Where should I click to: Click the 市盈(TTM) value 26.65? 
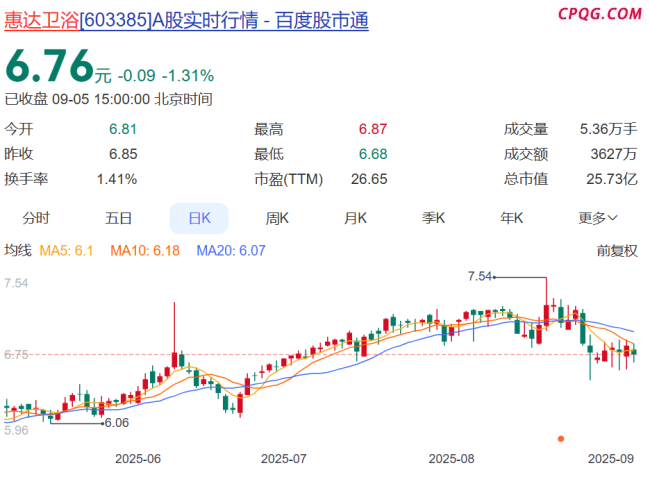click(369, 179)
